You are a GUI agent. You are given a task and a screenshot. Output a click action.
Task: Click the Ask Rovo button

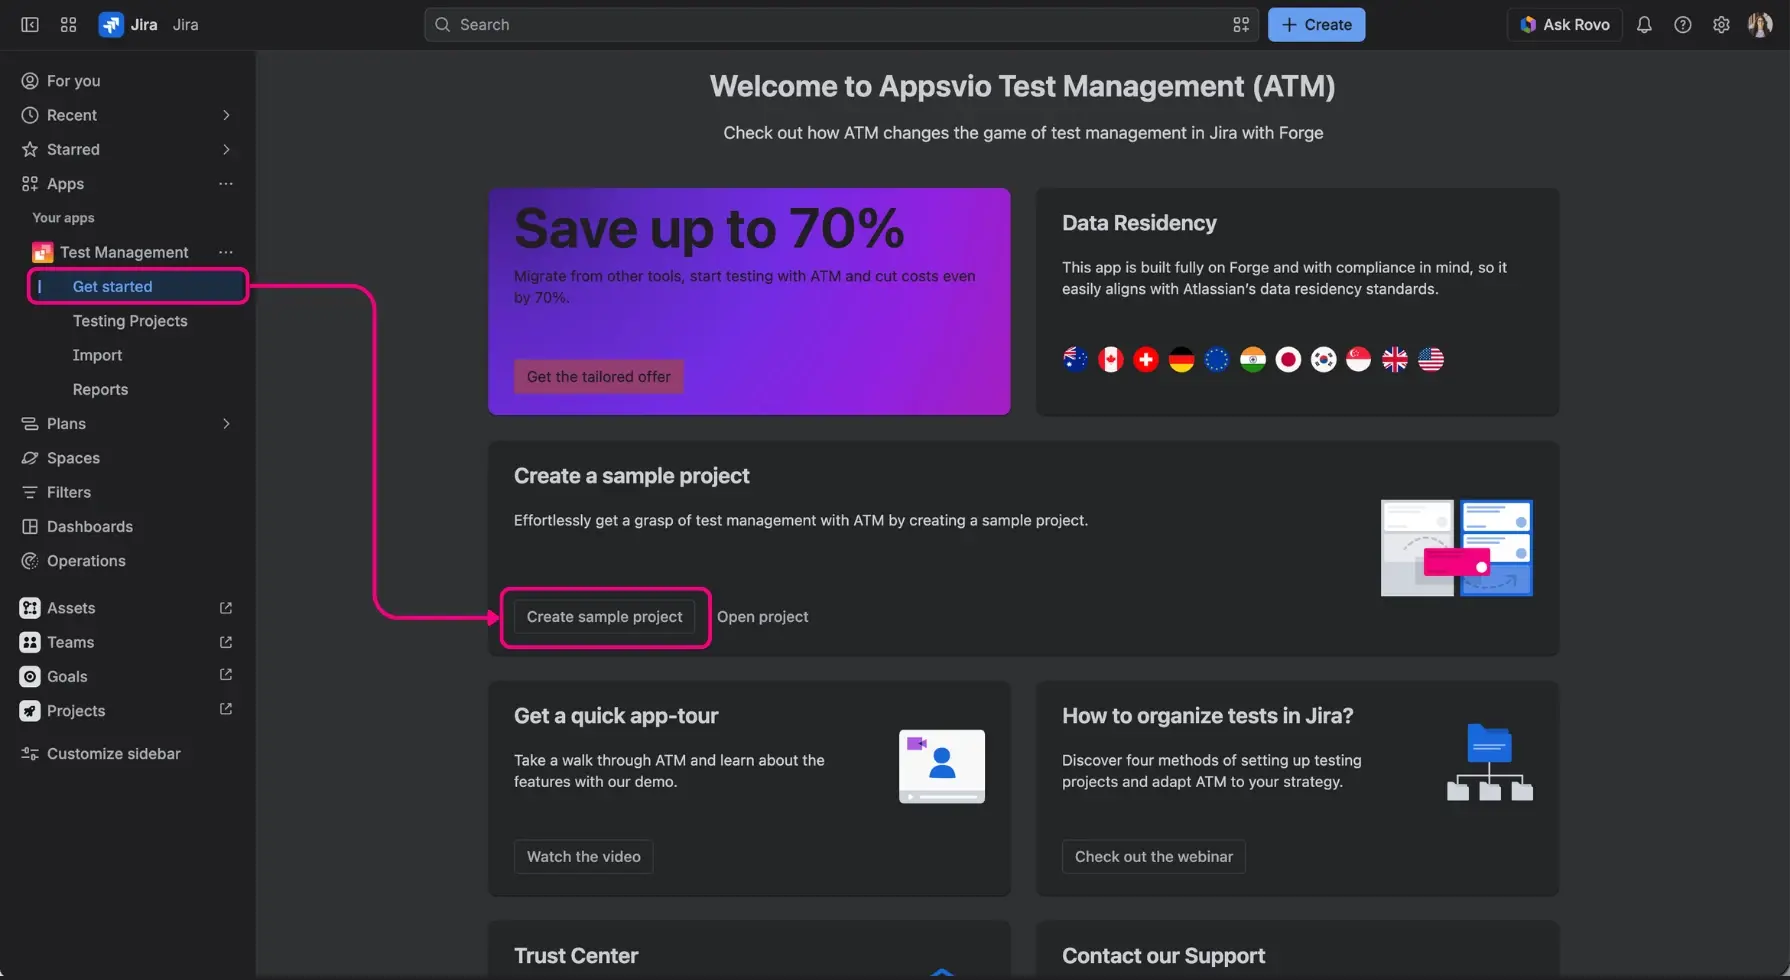pos(1564,25)
